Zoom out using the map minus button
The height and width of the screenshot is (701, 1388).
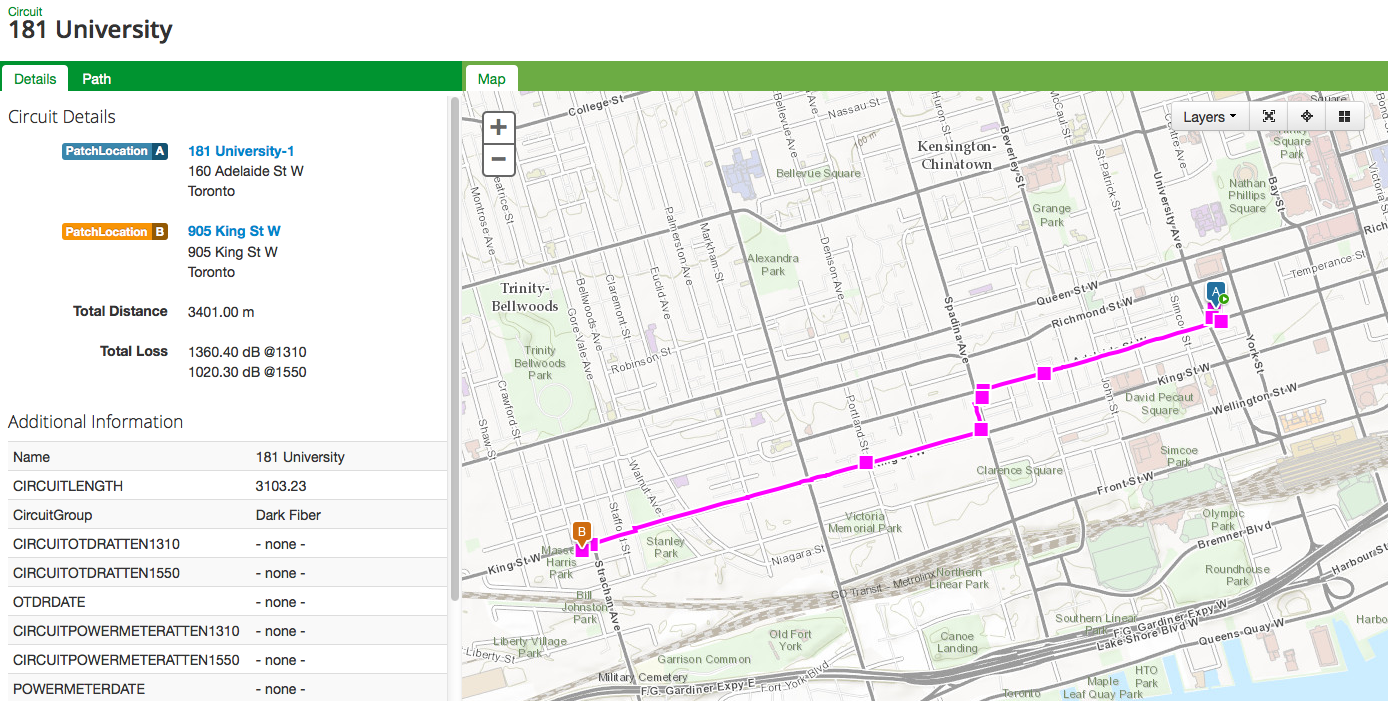[497, 159]
